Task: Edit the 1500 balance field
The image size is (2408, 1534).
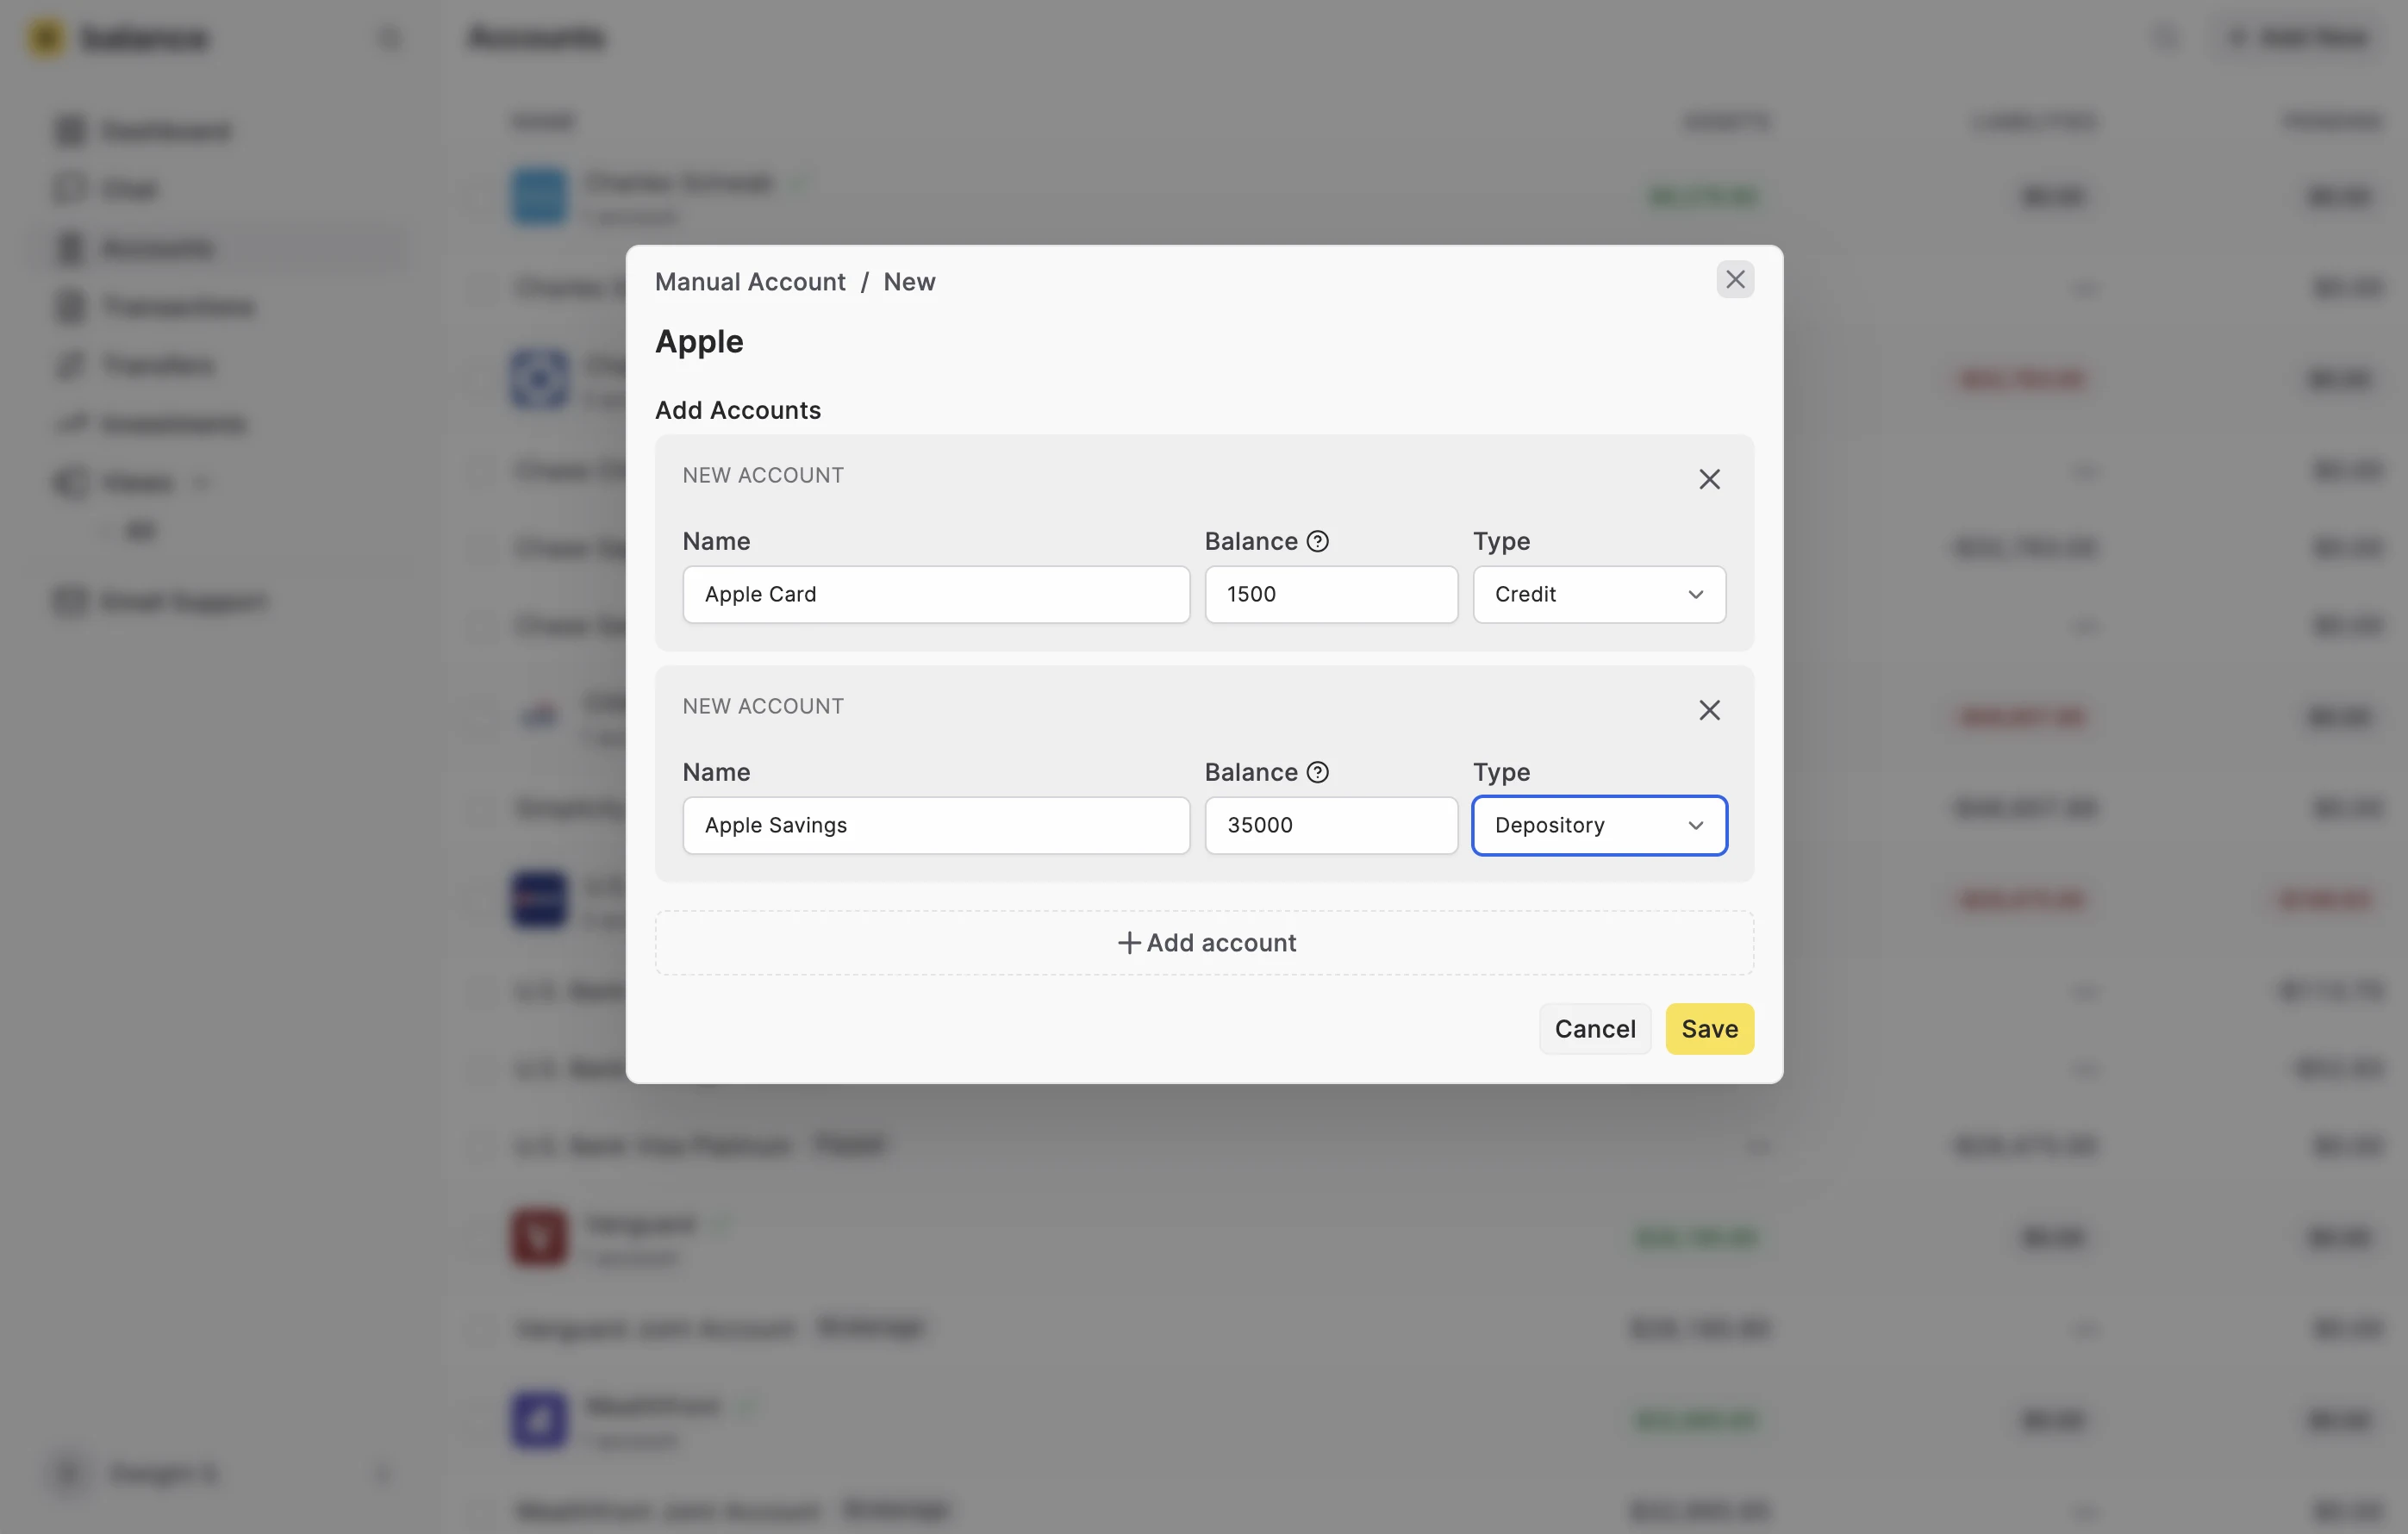Action: (x=1331, y=594)
